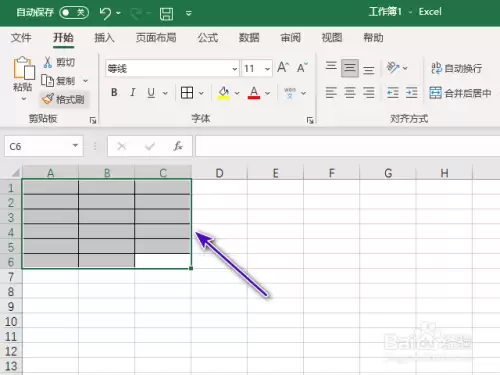Screen dimensions: 500x375
Task: Open Customize Quick Access Toolbar menu
Action: click(x=188, y=14)
